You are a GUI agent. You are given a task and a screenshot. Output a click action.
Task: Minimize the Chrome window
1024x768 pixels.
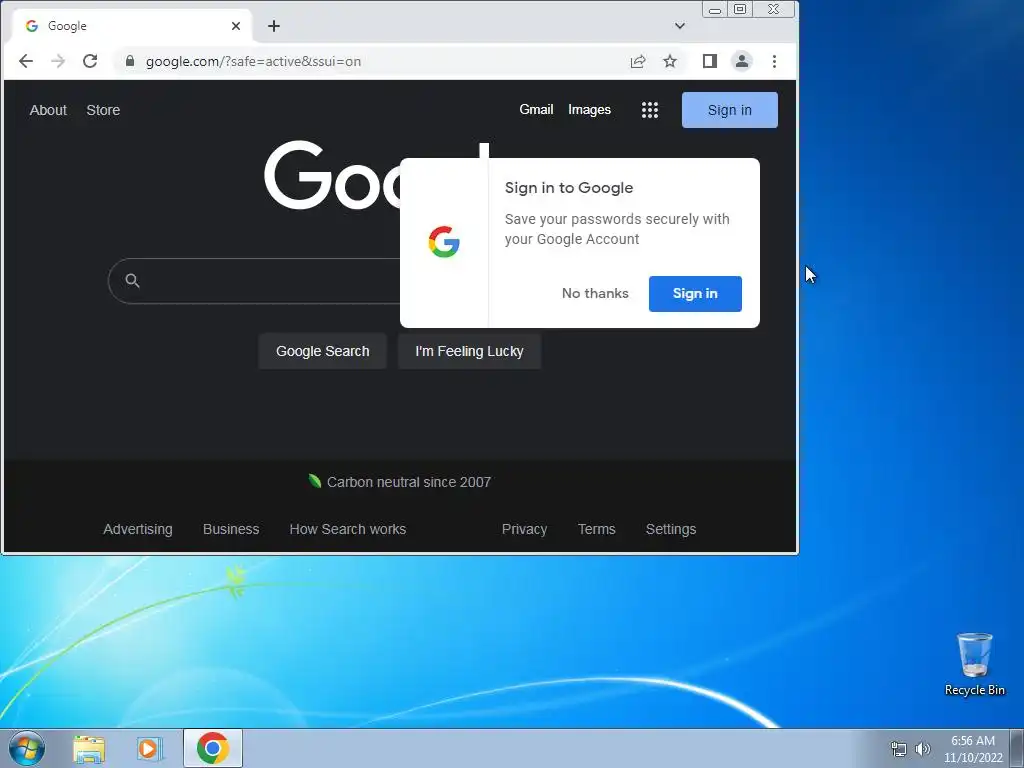[715, 9]
